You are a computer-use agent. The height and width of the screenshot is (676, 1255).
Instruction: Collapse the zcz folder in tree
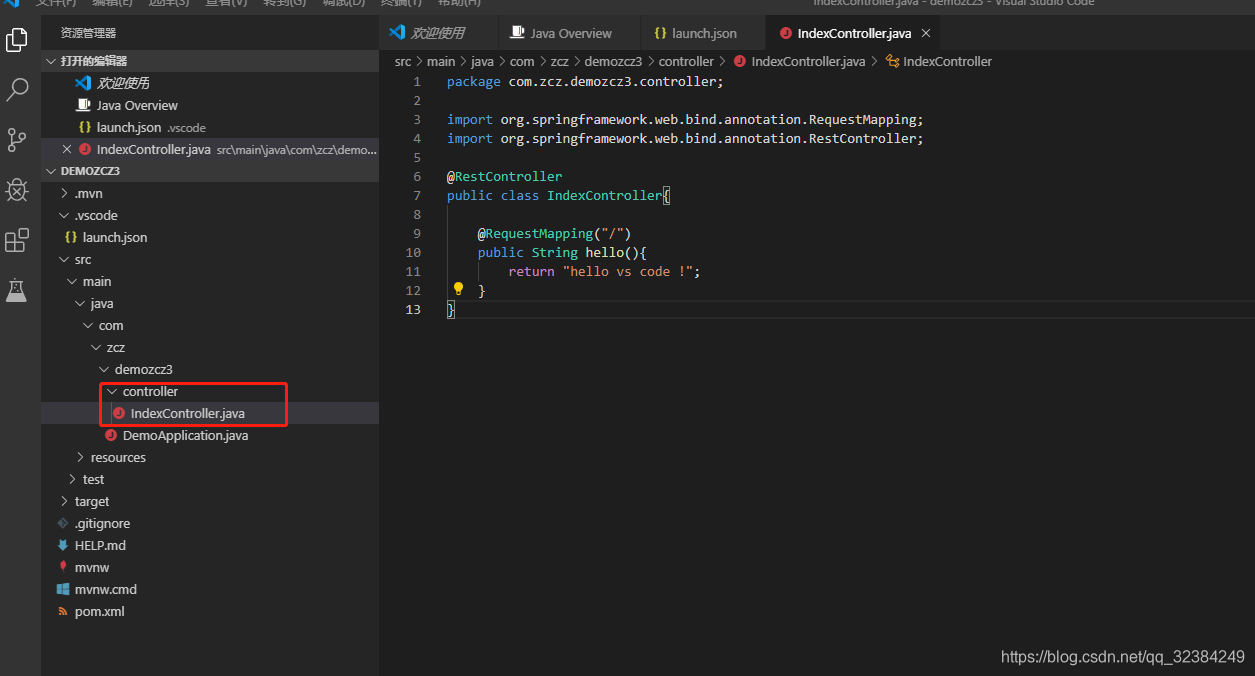tap(210, 347)
